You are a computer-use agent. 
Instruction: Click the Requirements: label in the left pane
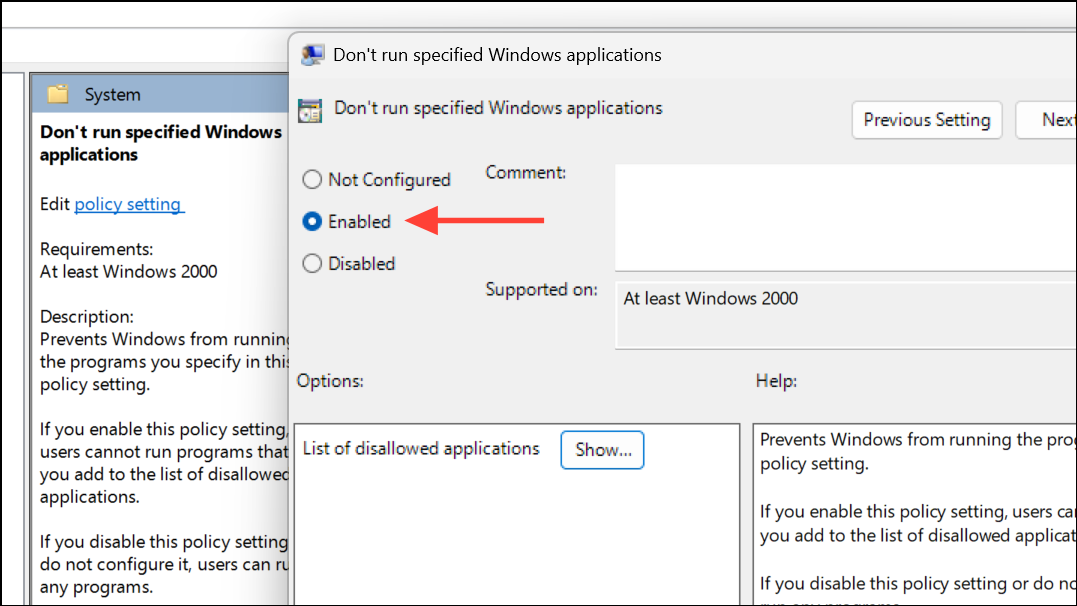[x=96, y=249]
